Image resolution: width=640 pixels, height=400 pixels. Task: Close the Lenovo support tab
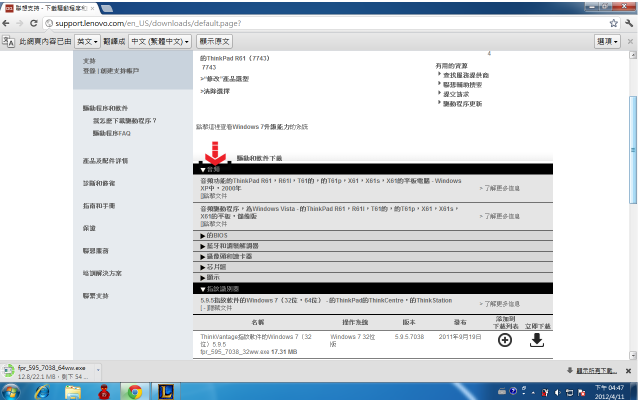(93, 8)
